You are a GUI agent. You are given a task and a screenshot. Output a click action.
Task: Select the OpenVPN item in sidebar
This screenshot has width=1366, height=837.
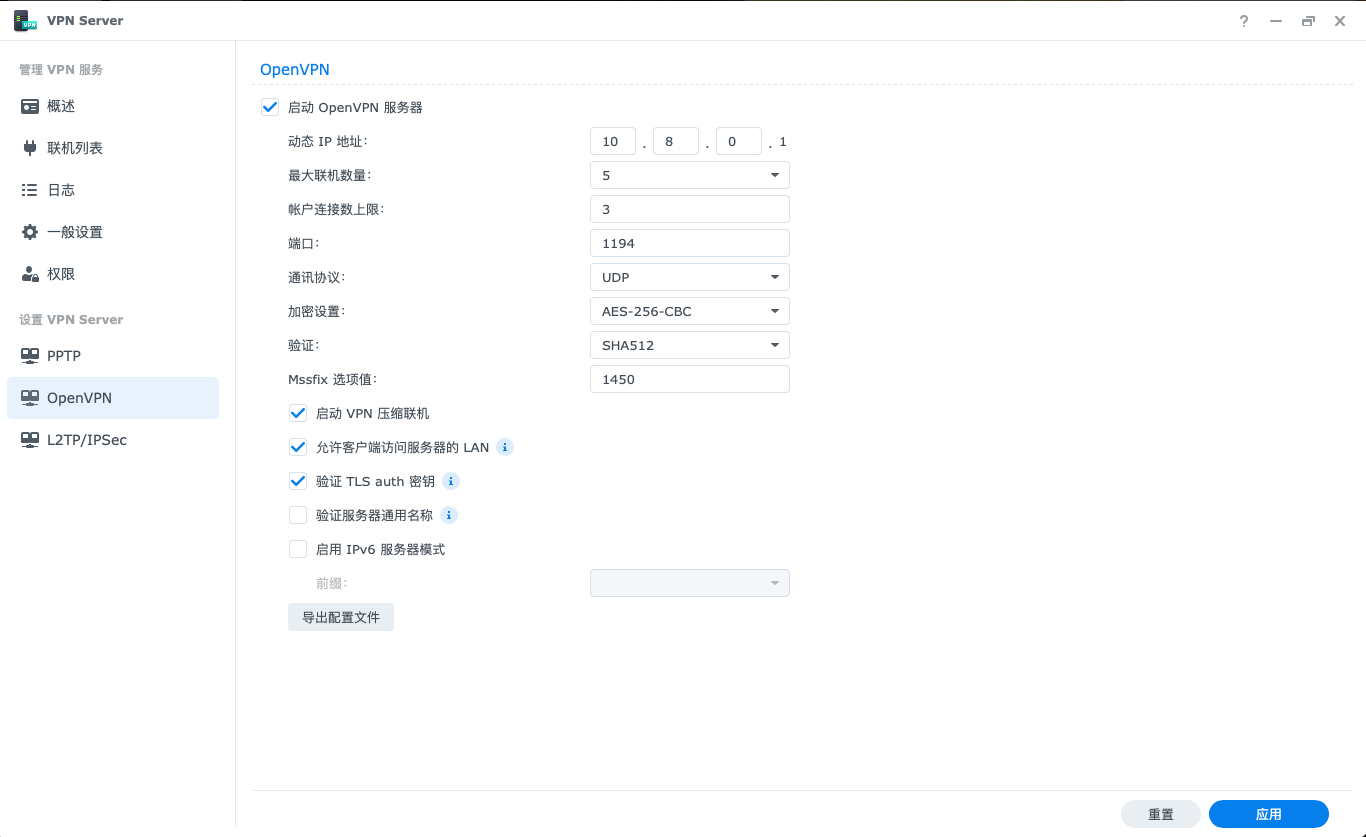tap(112, 398)
